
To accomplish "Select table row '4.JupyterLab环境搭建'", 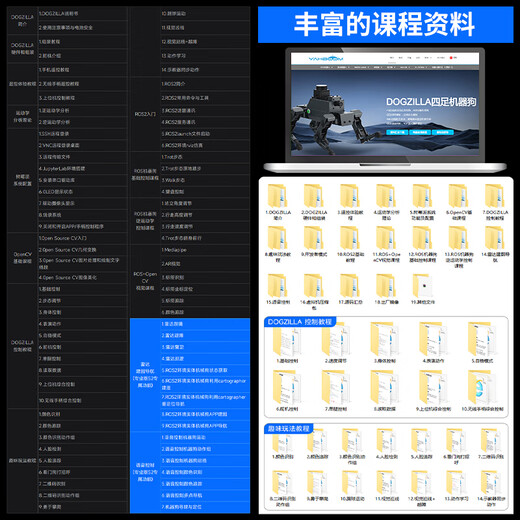I will point(82,169).
